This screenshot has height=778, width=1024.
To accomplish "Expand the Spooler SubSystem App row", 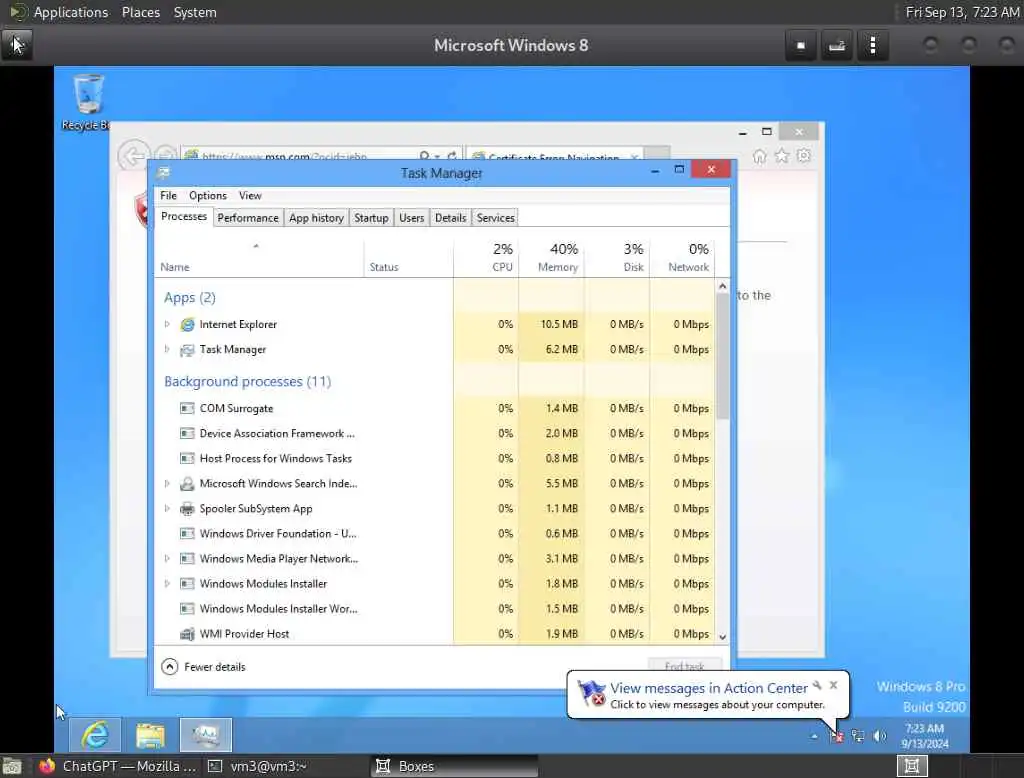I will pyautogui.click(x=167, y=509).
